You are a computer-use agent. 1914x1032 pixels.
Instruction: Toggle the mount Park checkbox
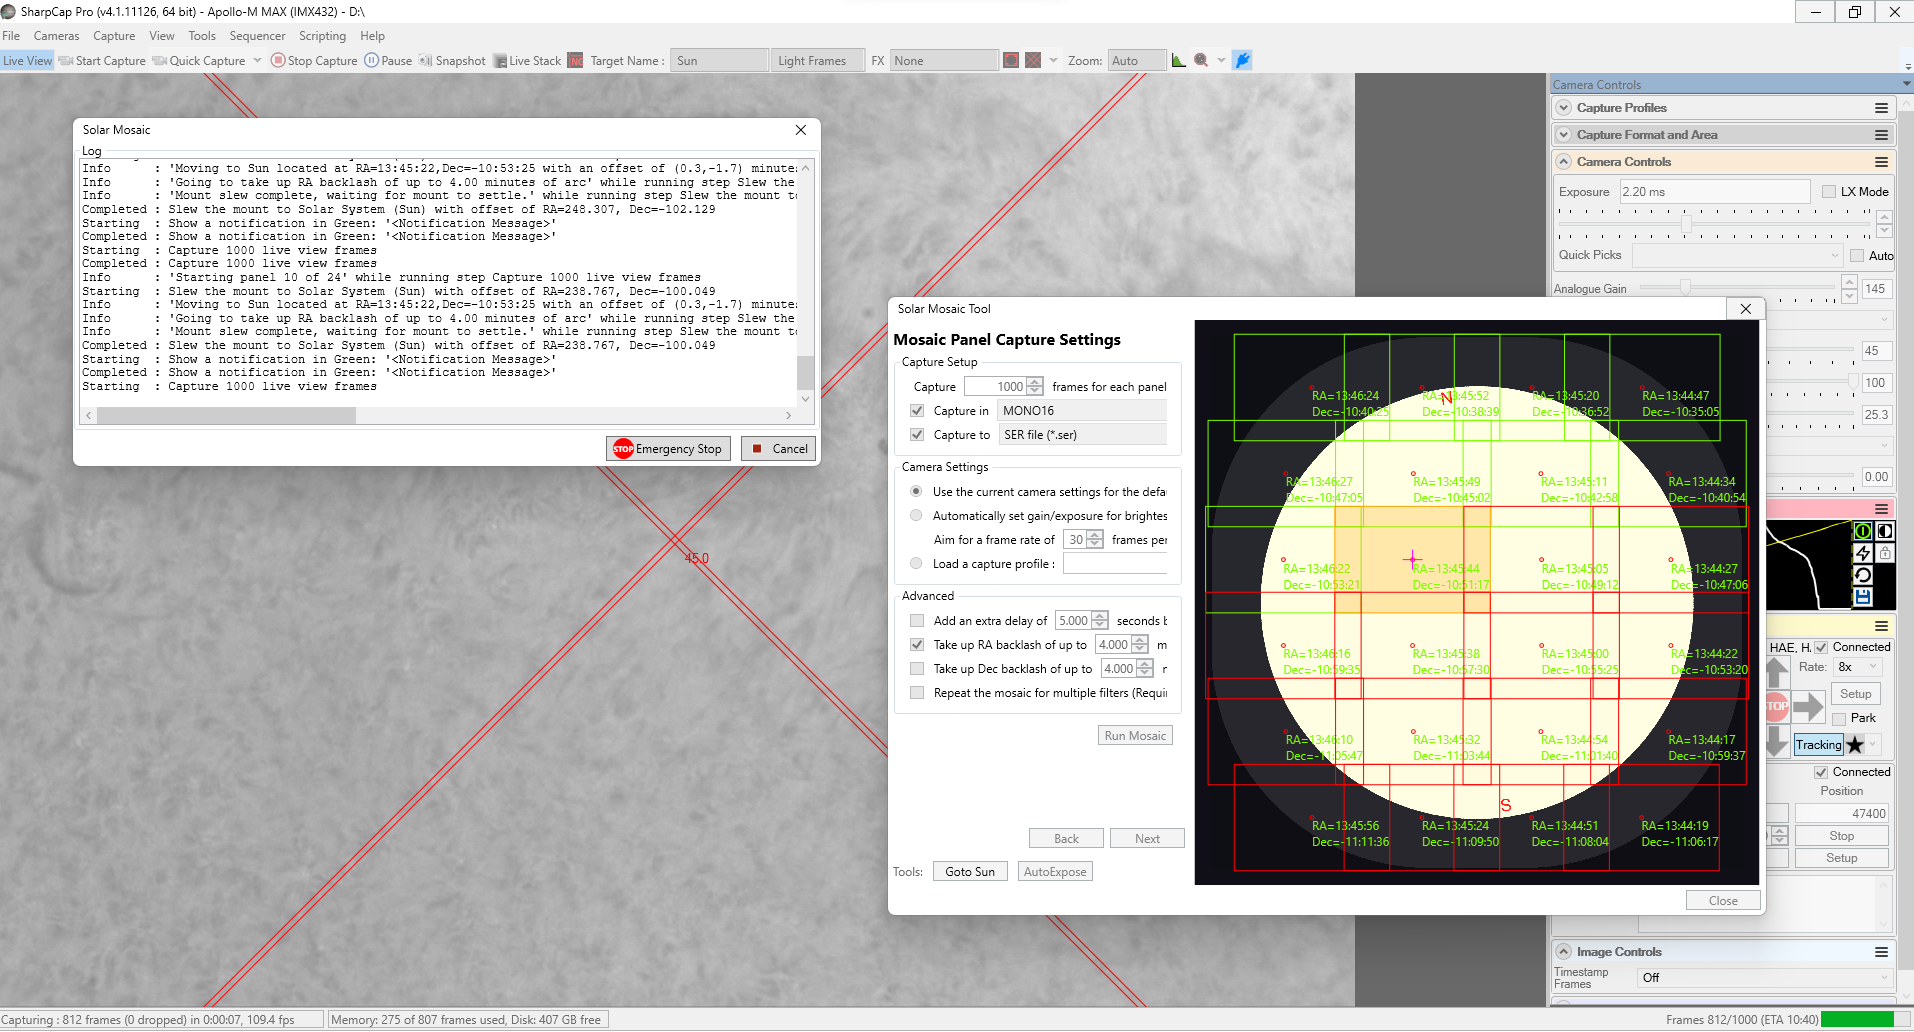pyautogui.click(x=1839, y=719)
